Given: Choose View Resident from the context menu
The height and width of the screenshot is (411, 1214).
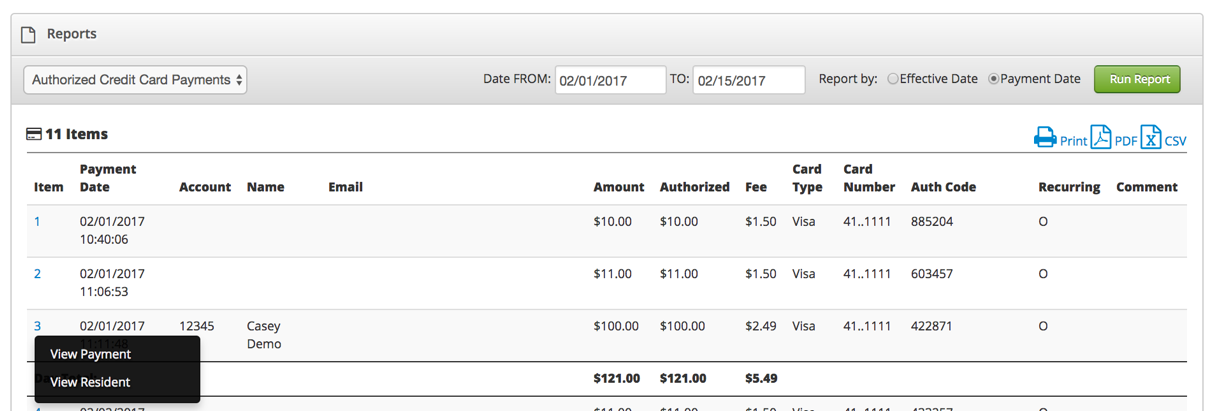Looking at the screenshot, I should click(90, 382).
